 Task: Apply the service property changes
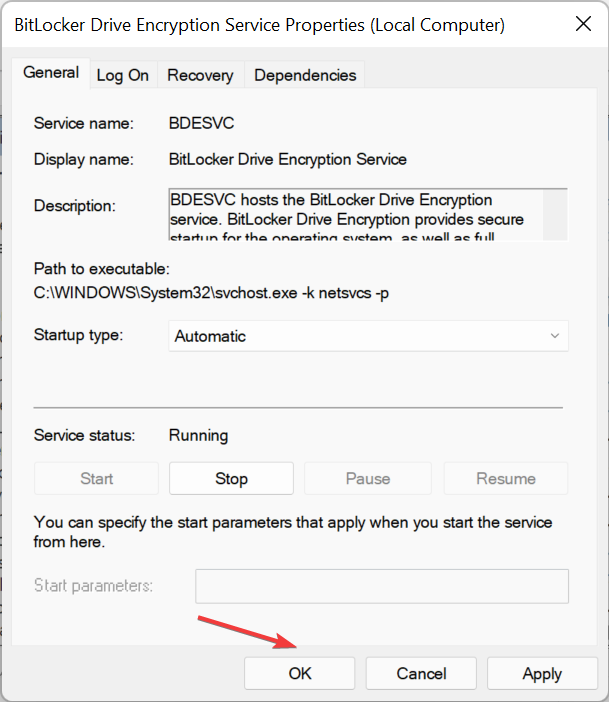(x=542, y=674)
